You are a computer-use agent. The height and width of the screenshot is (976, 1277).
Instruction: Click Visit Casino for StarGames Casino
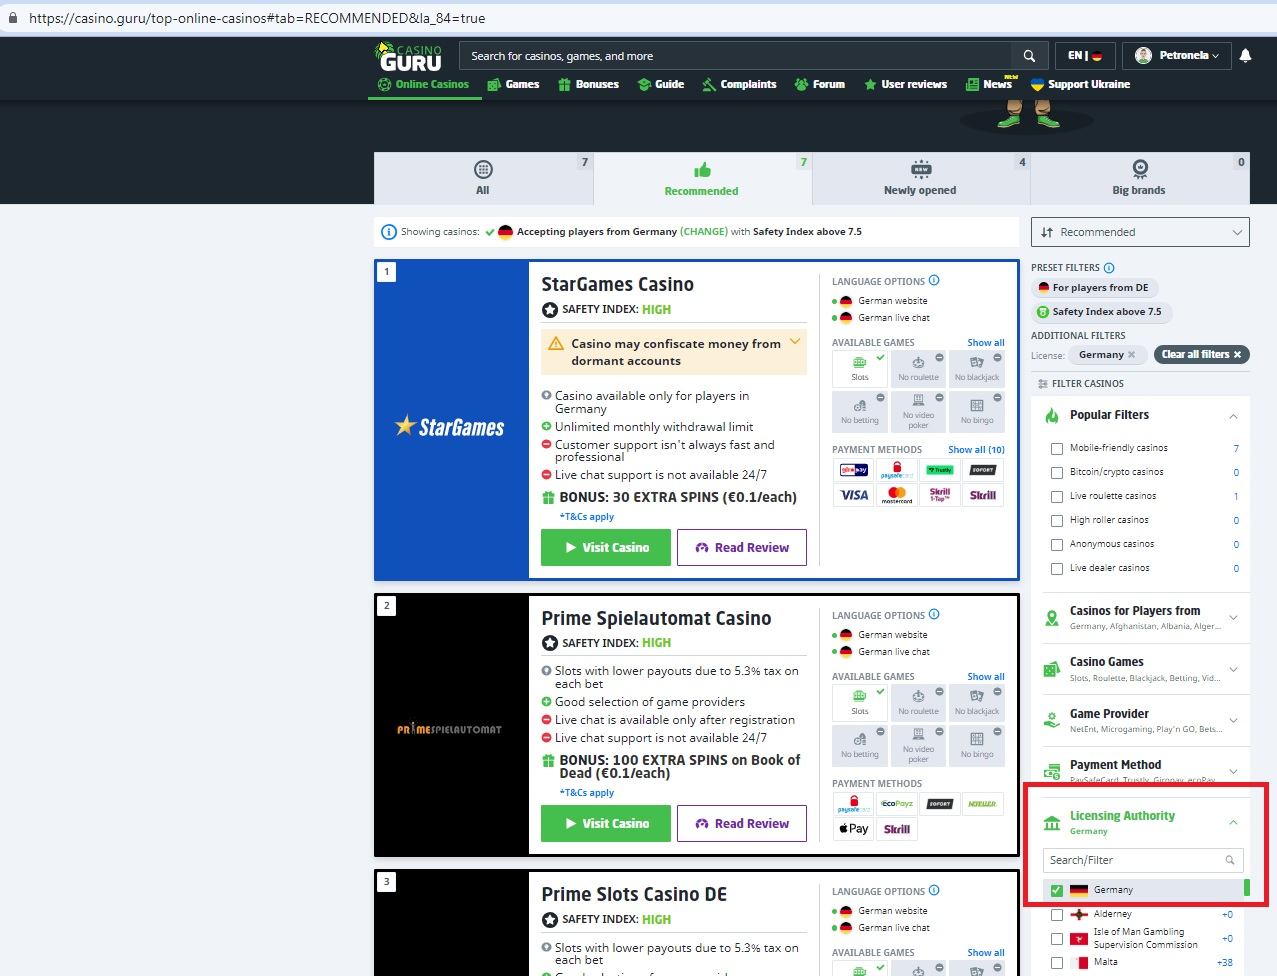pyautogui.click(x=606, y=547)
